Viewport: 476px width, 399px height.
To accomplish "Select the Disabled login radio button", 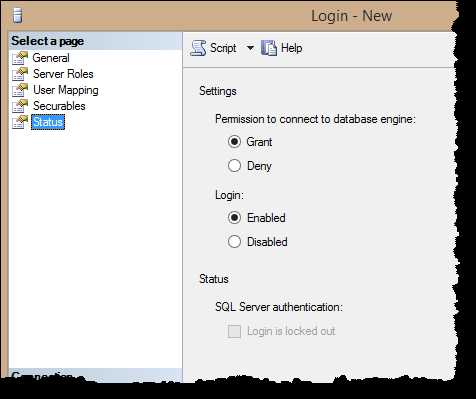I will click(x=234, y=242).
